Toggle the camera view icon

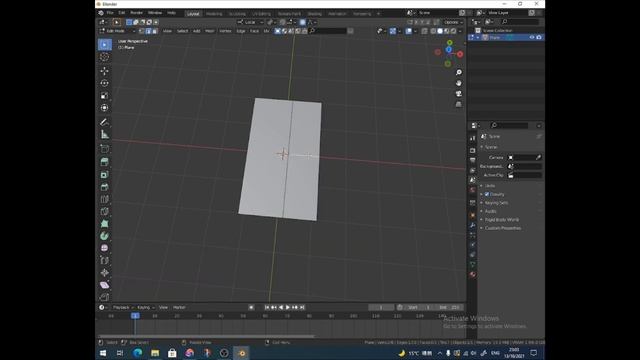[x=459, y=93]
